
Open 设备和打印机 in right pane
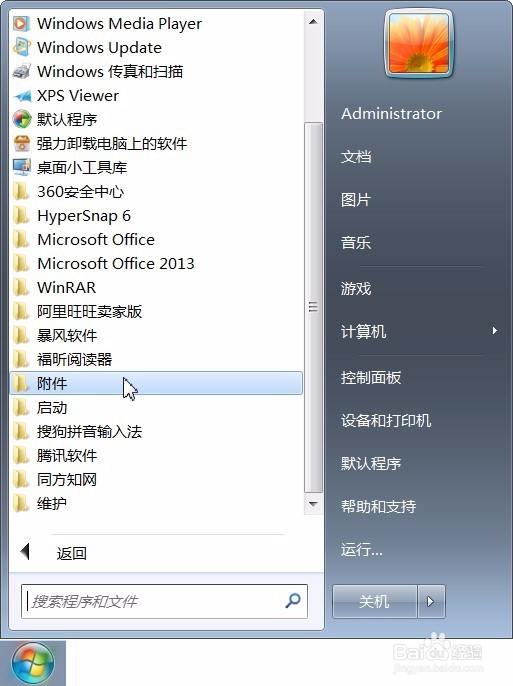386,421
